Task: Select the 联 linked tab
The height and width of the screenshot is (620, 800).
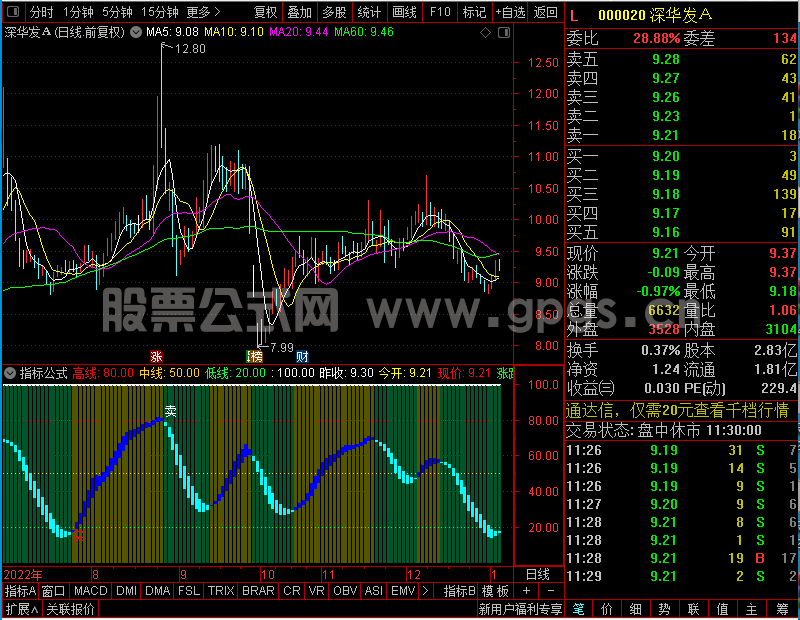Action: [x=693, y=609]
